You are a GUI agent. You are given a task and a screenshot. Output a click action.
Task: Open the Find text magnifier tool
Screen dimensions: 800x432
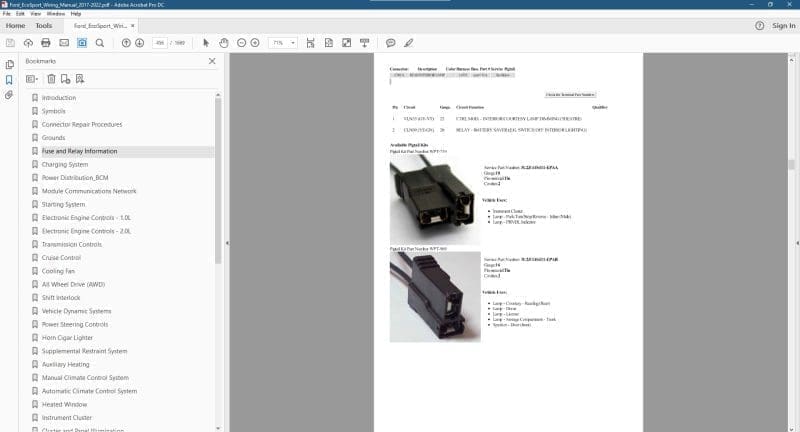(x=100, y=43)
